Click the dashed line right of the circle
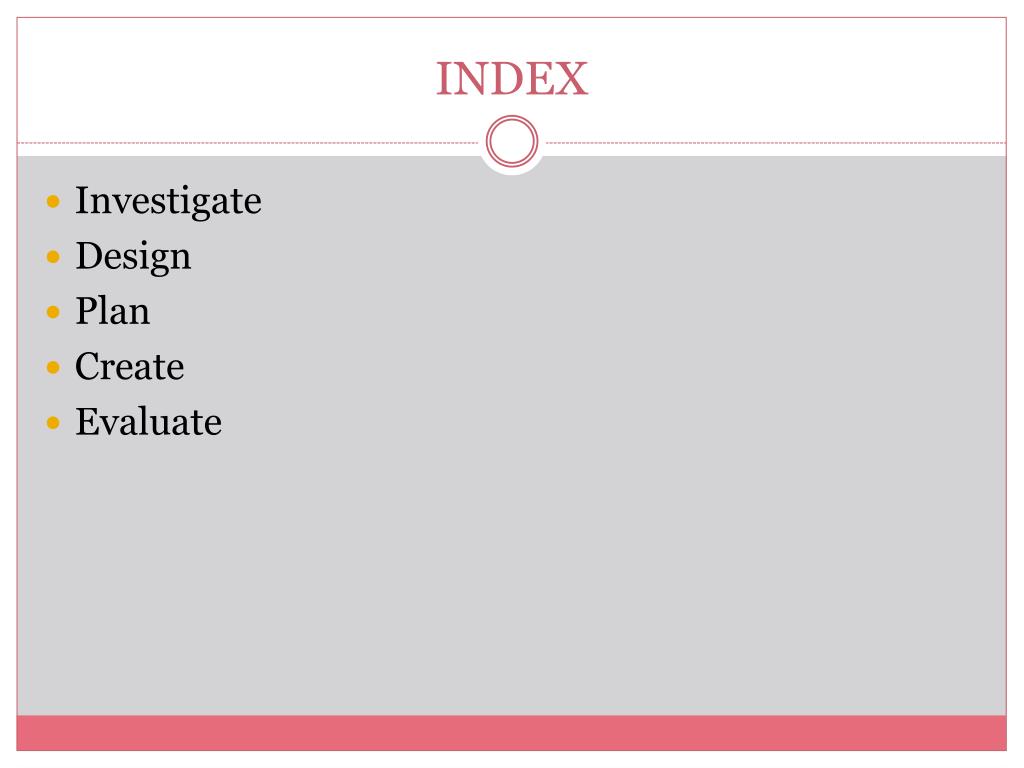 tap(776, 142)
